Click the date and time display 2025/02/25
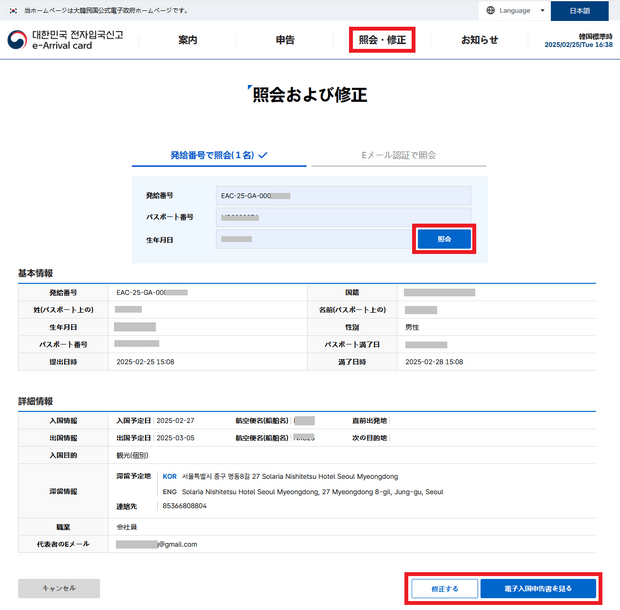 click(x=578, y=45)
